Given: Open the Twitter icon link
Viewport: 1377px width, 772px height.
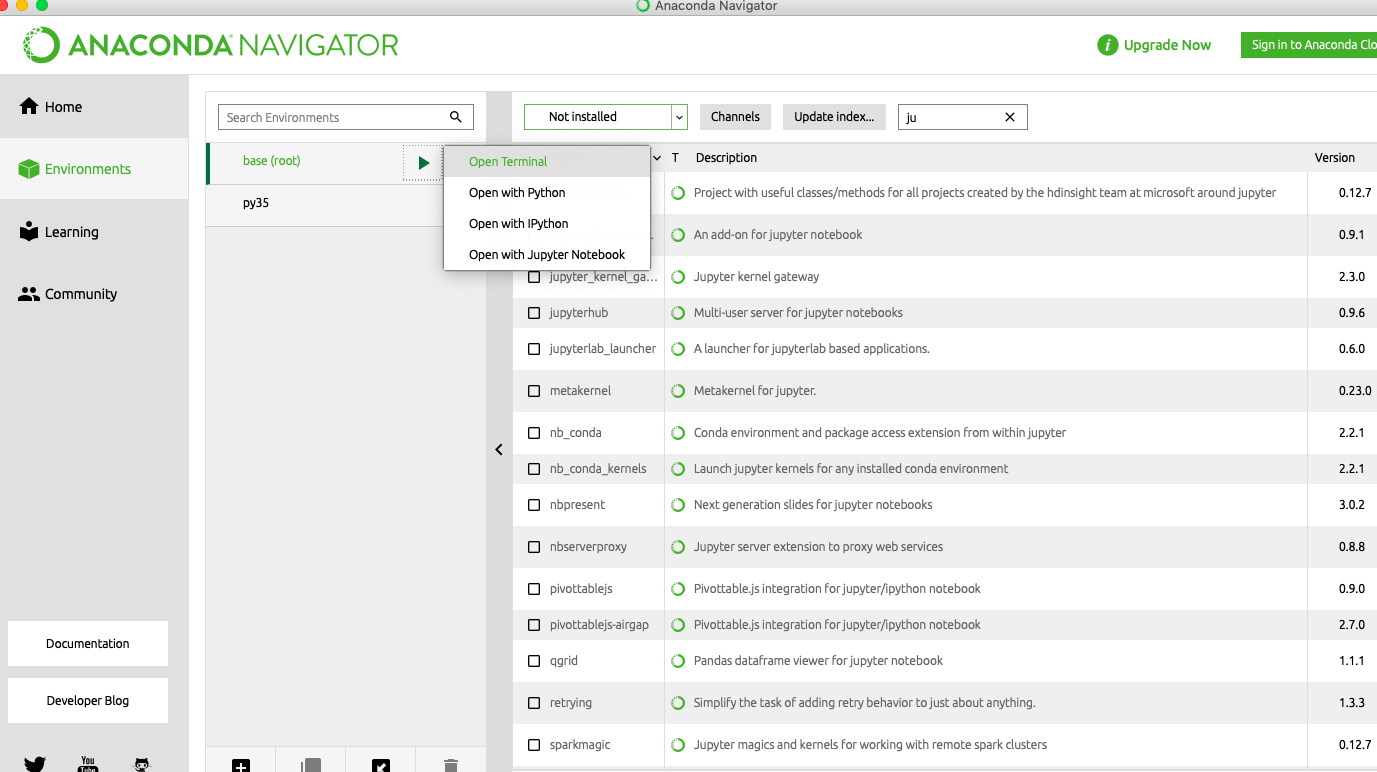Looking at the screenshot, I should coord(35,765).
